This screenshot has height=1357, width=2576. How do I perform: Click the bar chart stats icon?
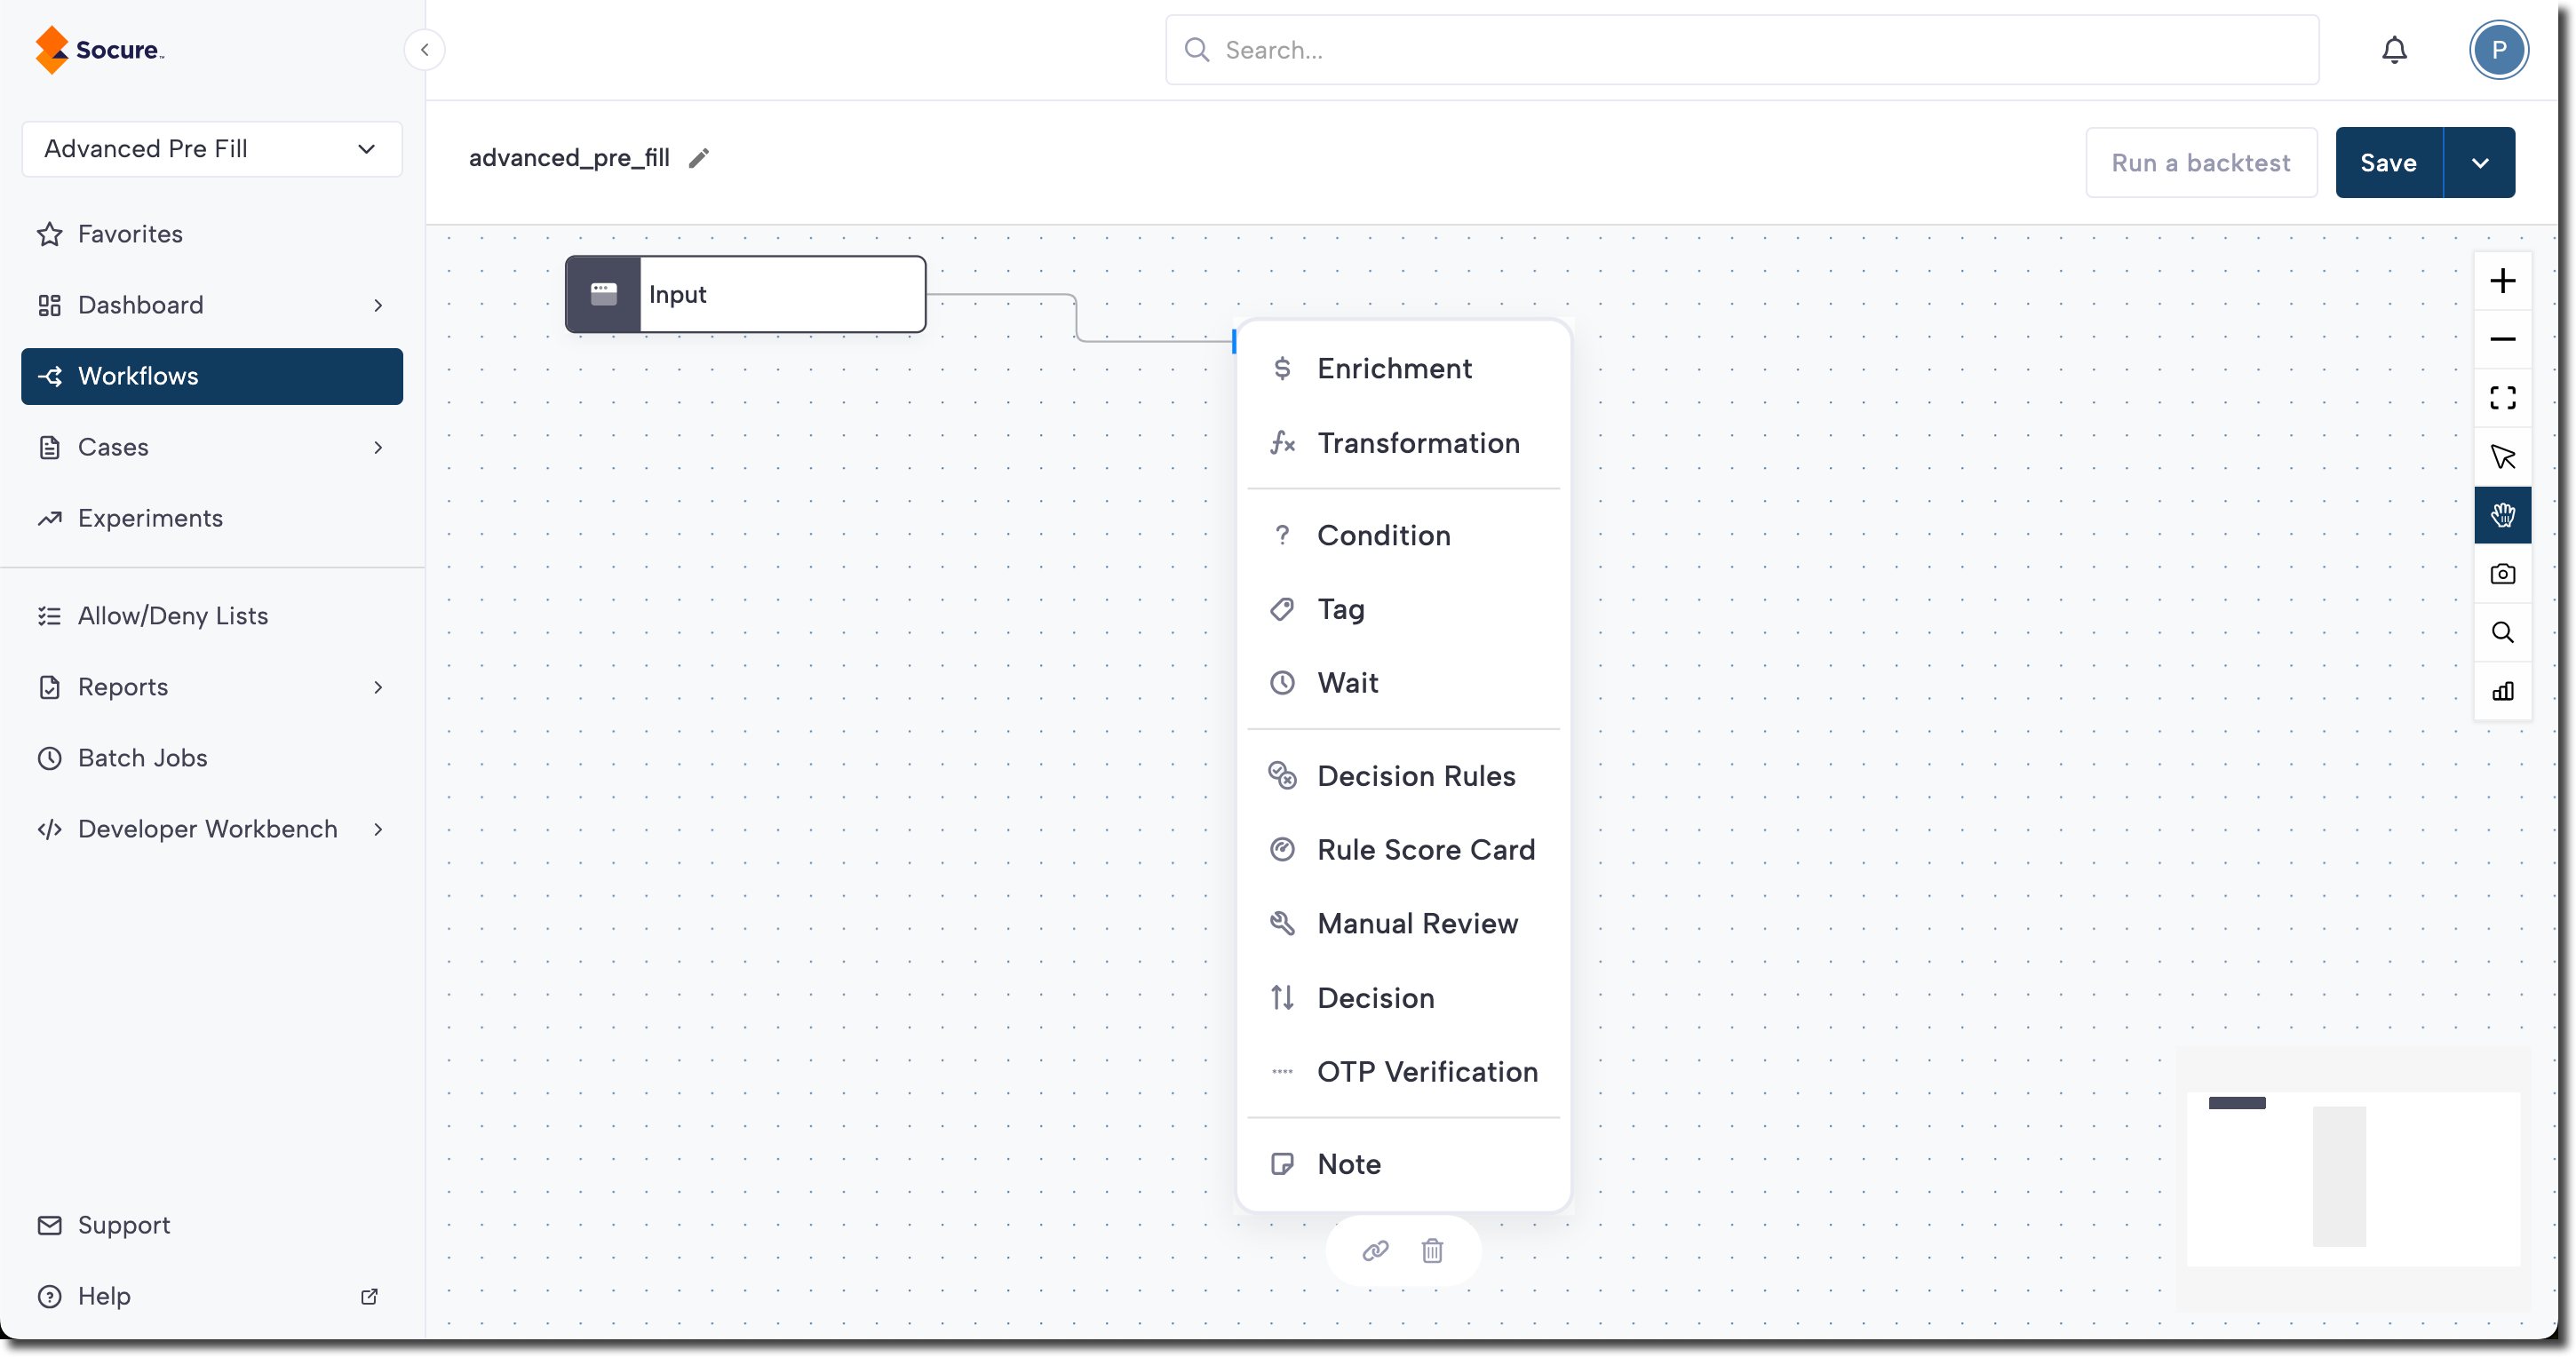[2502, 691]
